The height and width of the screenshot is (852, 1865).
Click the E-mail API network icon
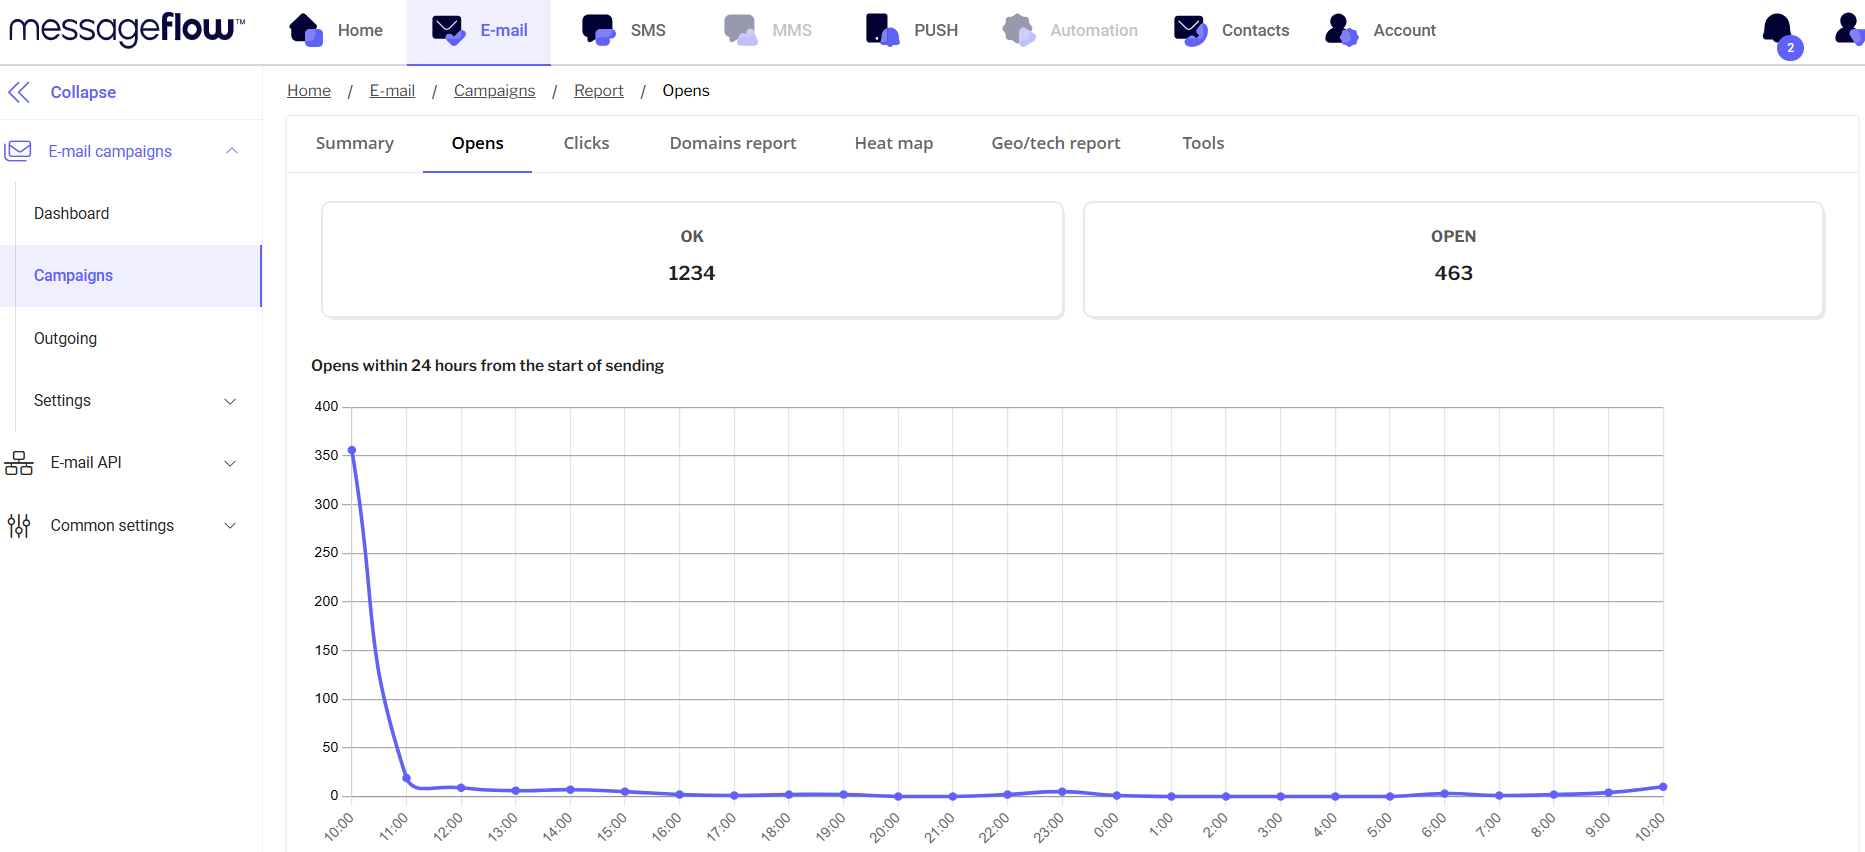19,463
